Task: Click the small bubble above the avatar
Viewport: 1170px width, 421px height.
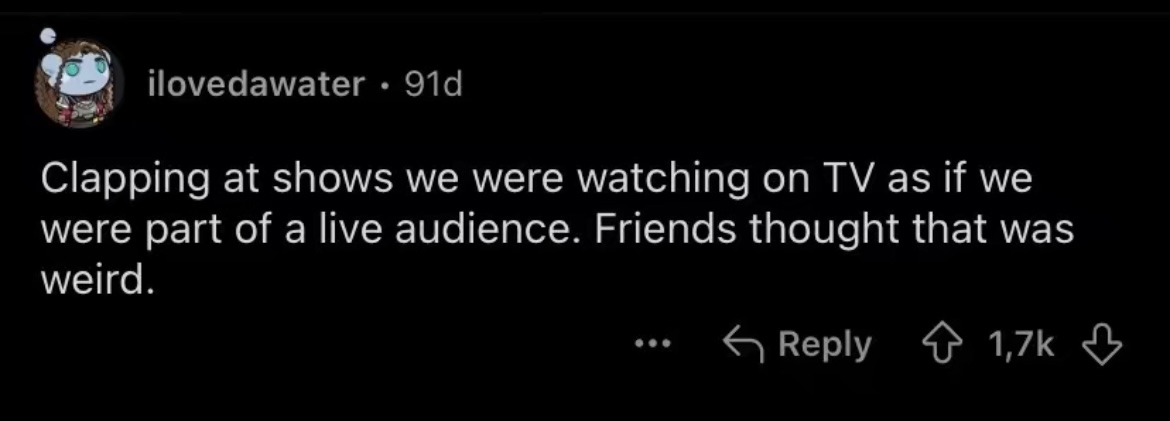Action: [x=46, y=37]
